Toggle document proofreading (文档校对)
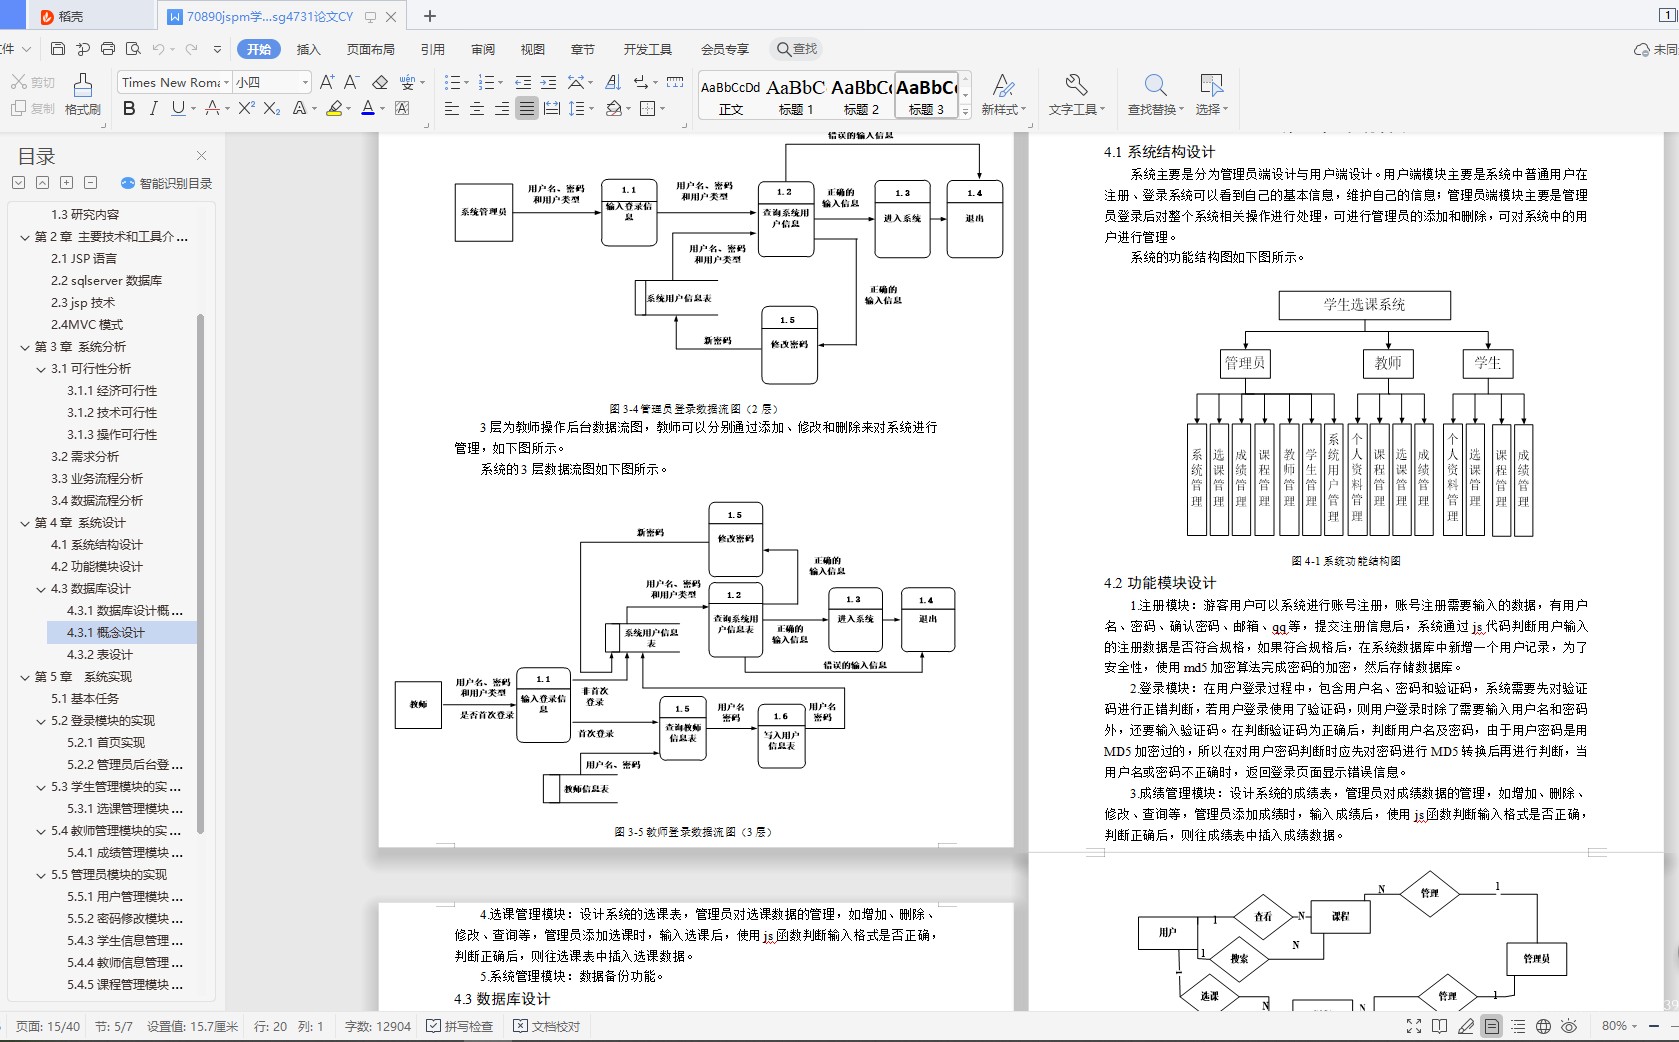Screen dimensions: 1679x1042 [x=547, y=1026]
